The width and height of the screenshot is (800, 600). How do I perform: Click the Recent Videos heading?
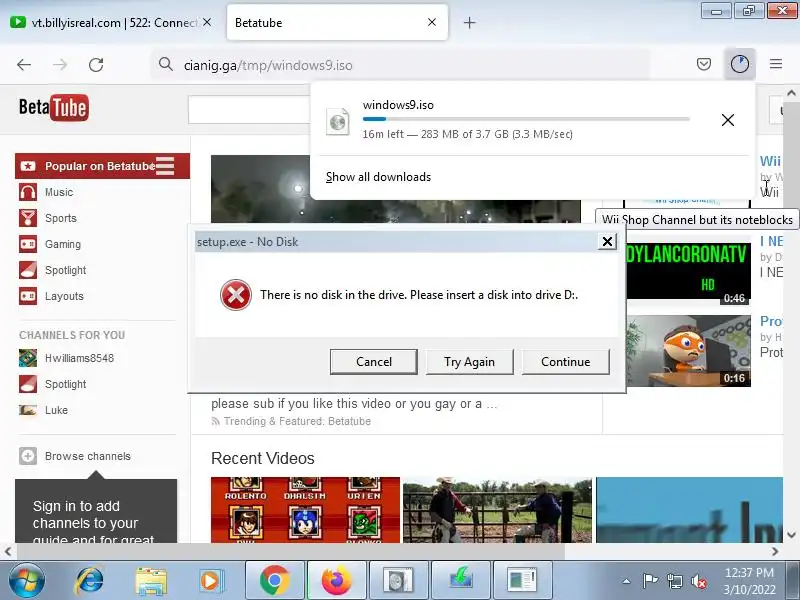[263, 458]
